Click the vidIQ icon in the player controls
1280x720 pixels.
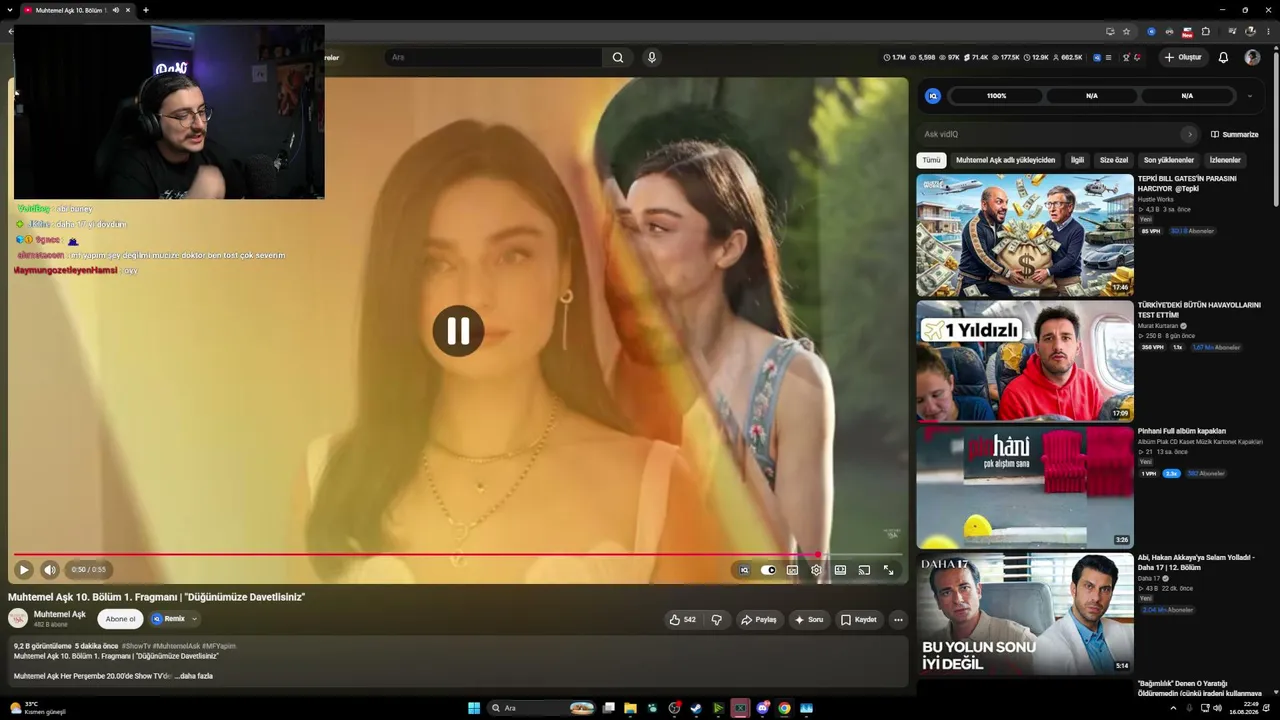(744, 570)
